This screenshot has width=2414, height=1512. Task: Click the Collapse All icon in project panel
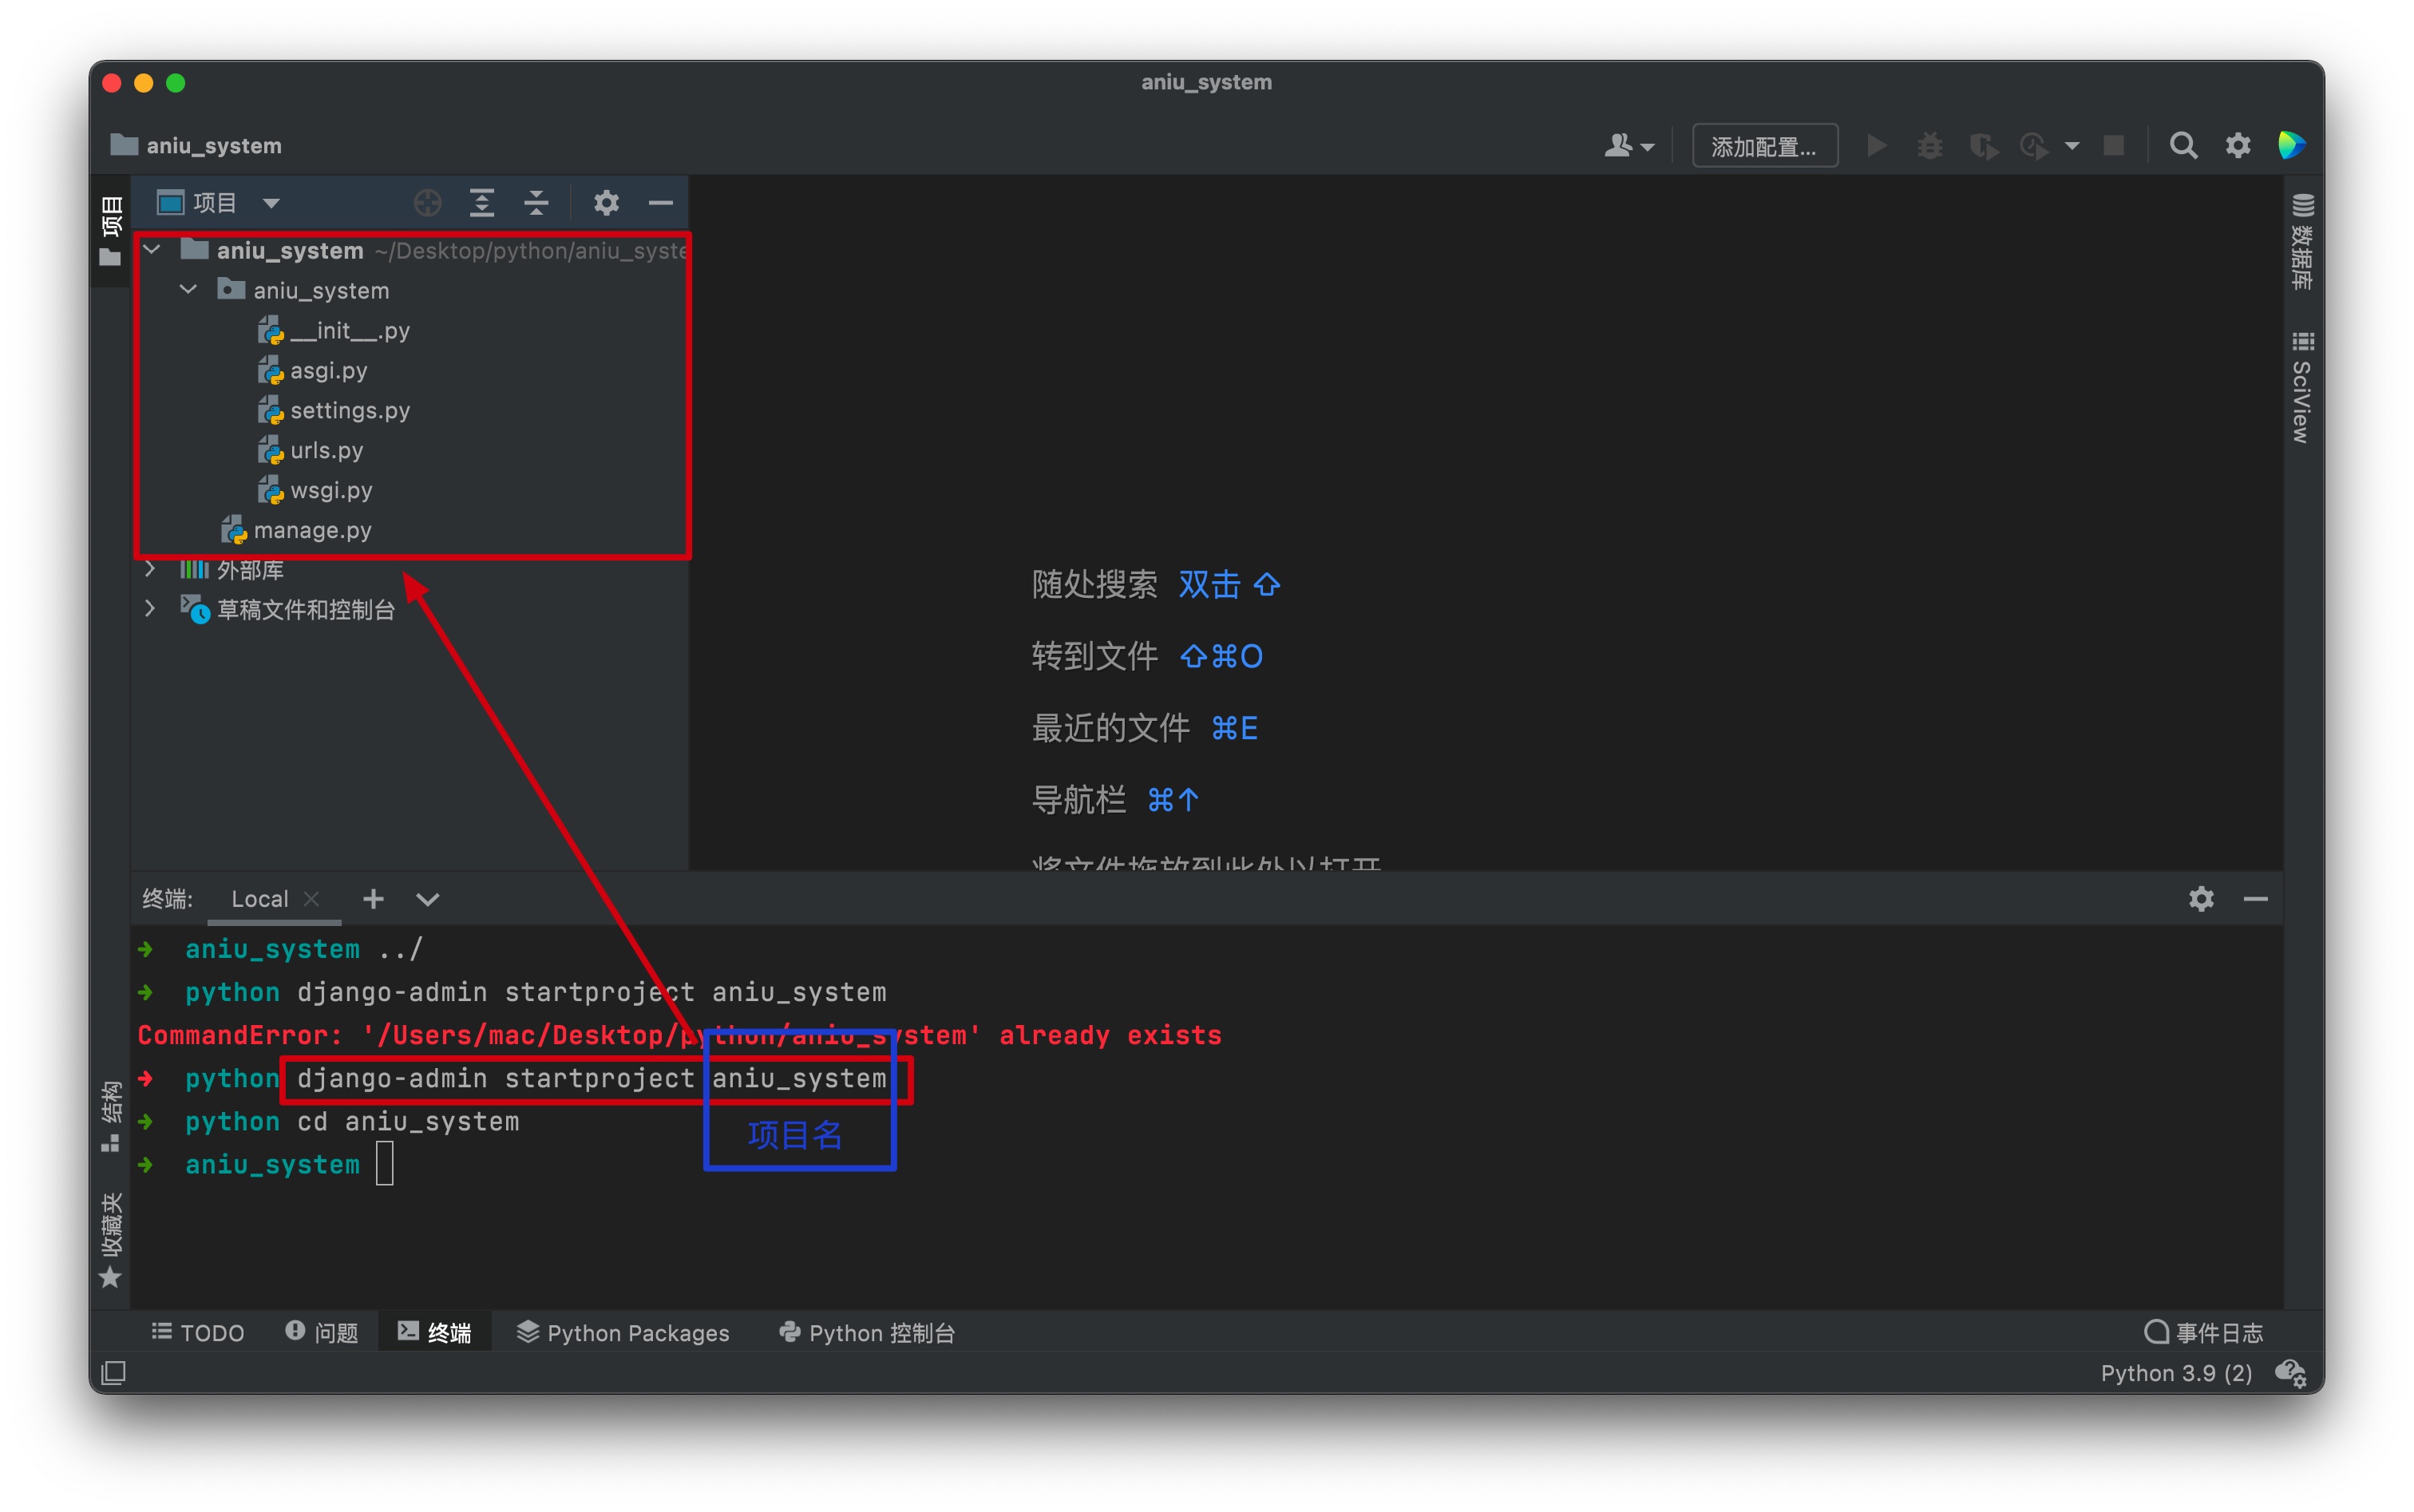click(536, 203)
